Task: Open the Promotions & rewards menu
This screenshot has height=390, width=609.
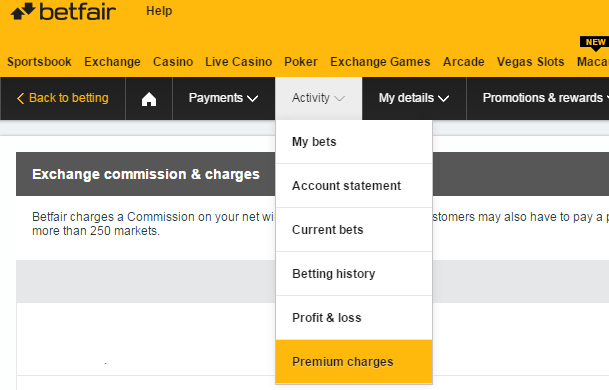Action: (545, 98)
